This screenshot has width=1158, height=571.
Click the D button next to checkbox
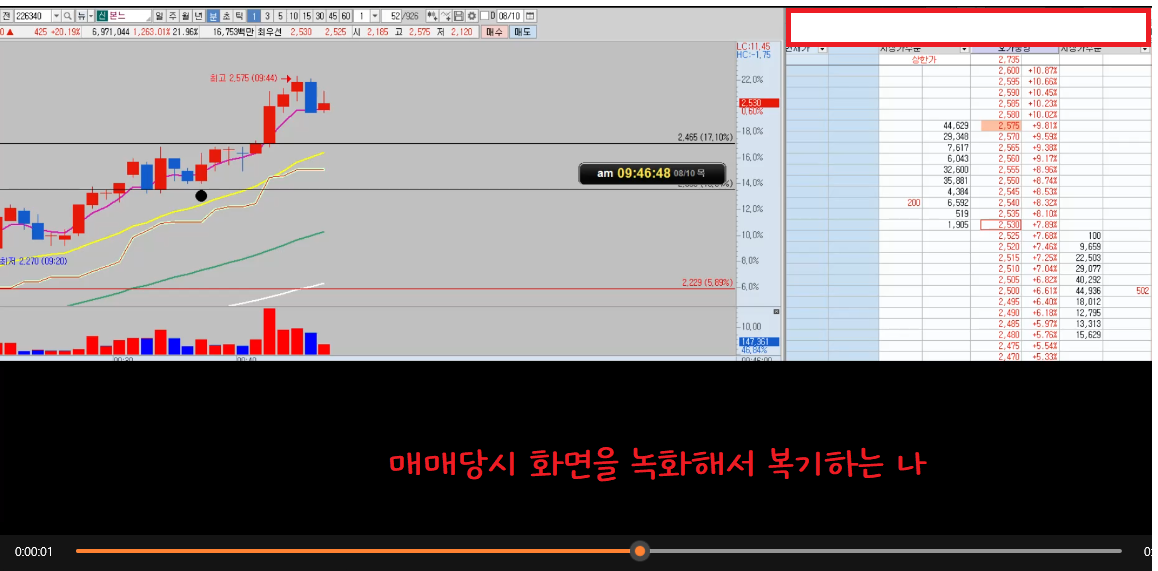coord(493,16)
